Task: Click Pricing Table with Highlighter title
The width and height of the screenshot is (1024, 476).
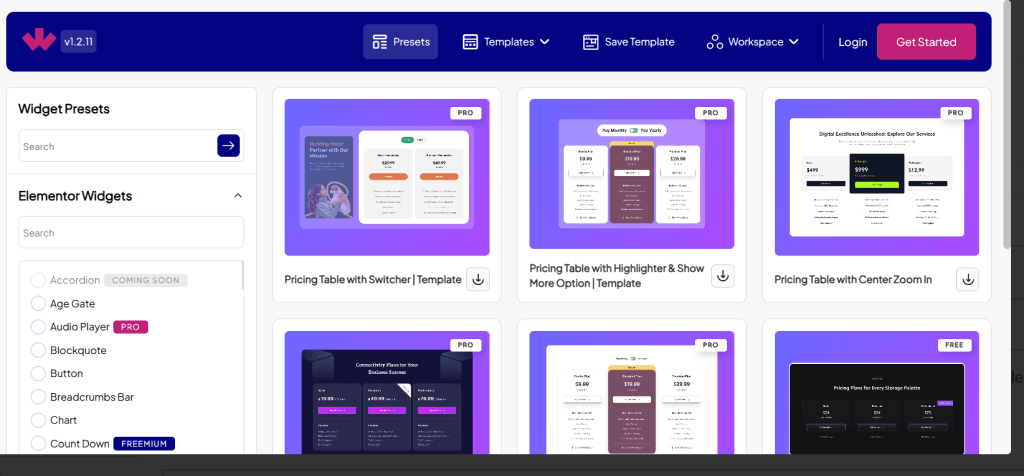Action: tap(617, 276)
